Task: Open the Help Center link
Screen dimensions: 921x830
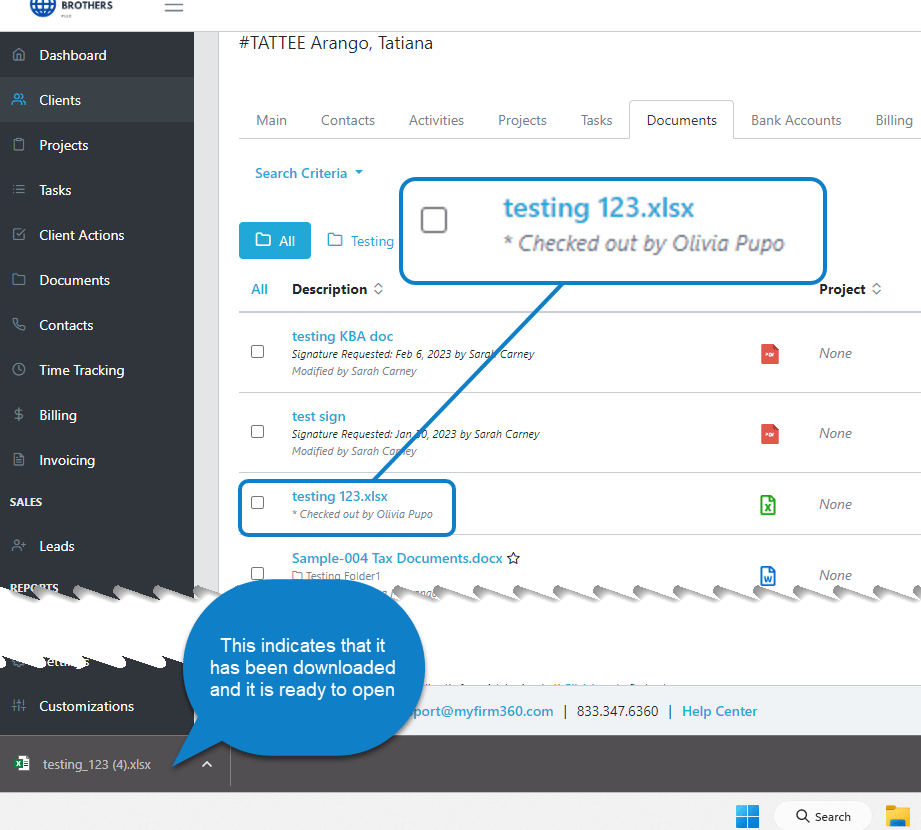Action: point(719,710)
